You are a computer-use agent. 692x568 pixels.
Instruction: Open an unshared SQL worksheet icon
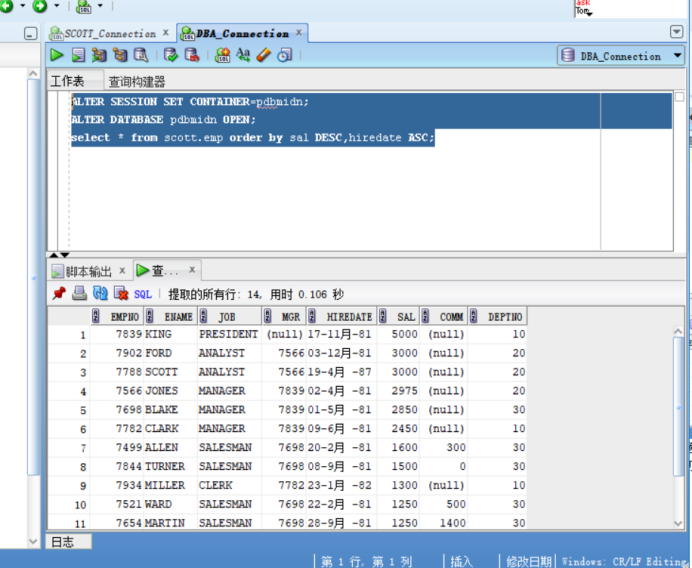[222, 55]
